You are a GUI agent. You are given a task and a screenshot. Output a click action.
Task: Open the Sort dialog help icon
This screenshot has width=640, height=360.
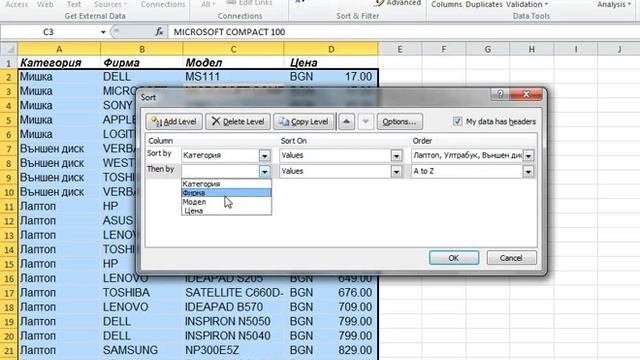pyautogui.click(x=500, y=94)
